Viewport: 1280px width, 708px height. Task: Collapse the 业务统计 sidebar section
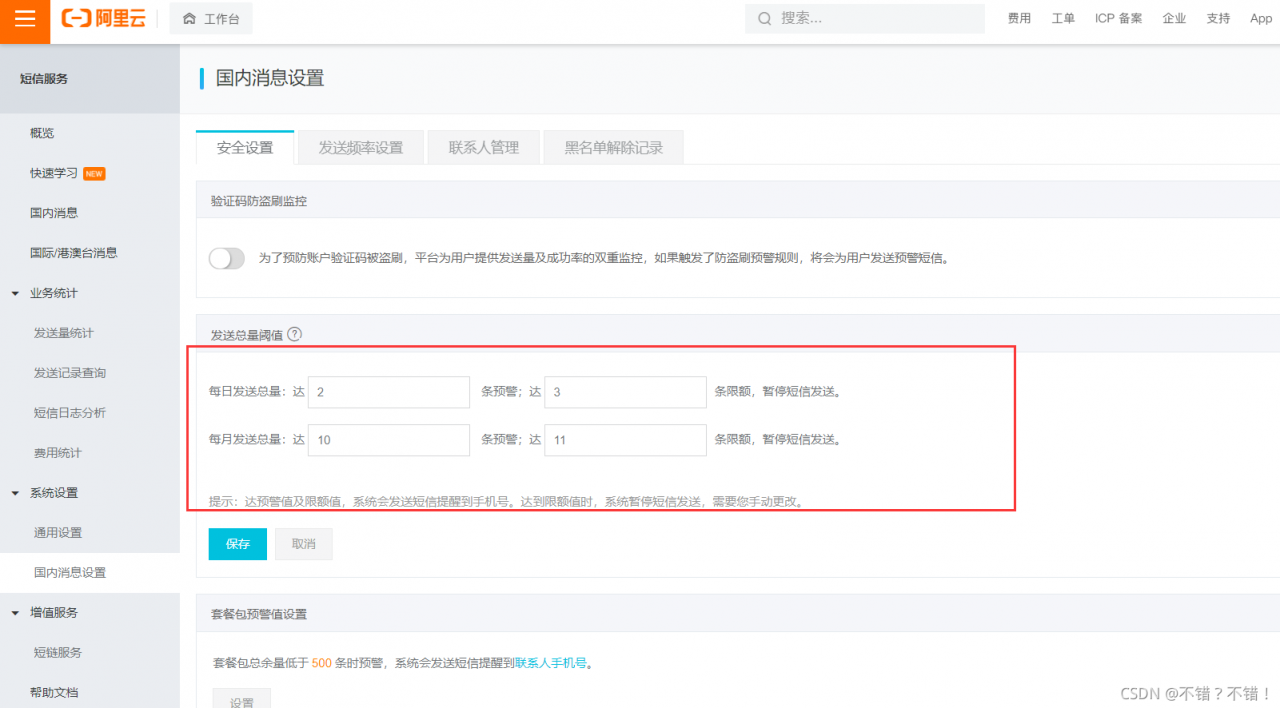click(15, 293)
